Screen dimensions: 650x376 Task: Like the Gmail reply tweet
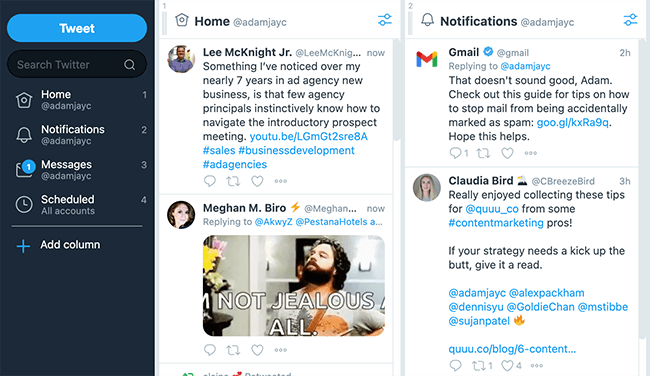tap(507, 153)
